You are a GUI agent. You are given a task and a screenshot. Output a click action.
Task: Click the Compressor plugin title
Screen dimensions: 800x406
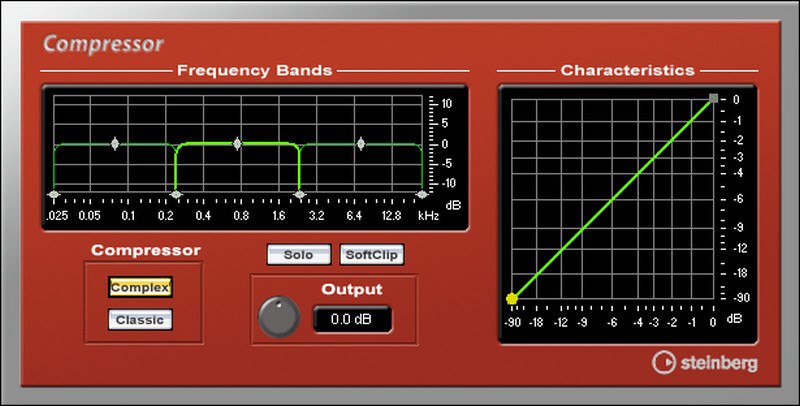104,44
